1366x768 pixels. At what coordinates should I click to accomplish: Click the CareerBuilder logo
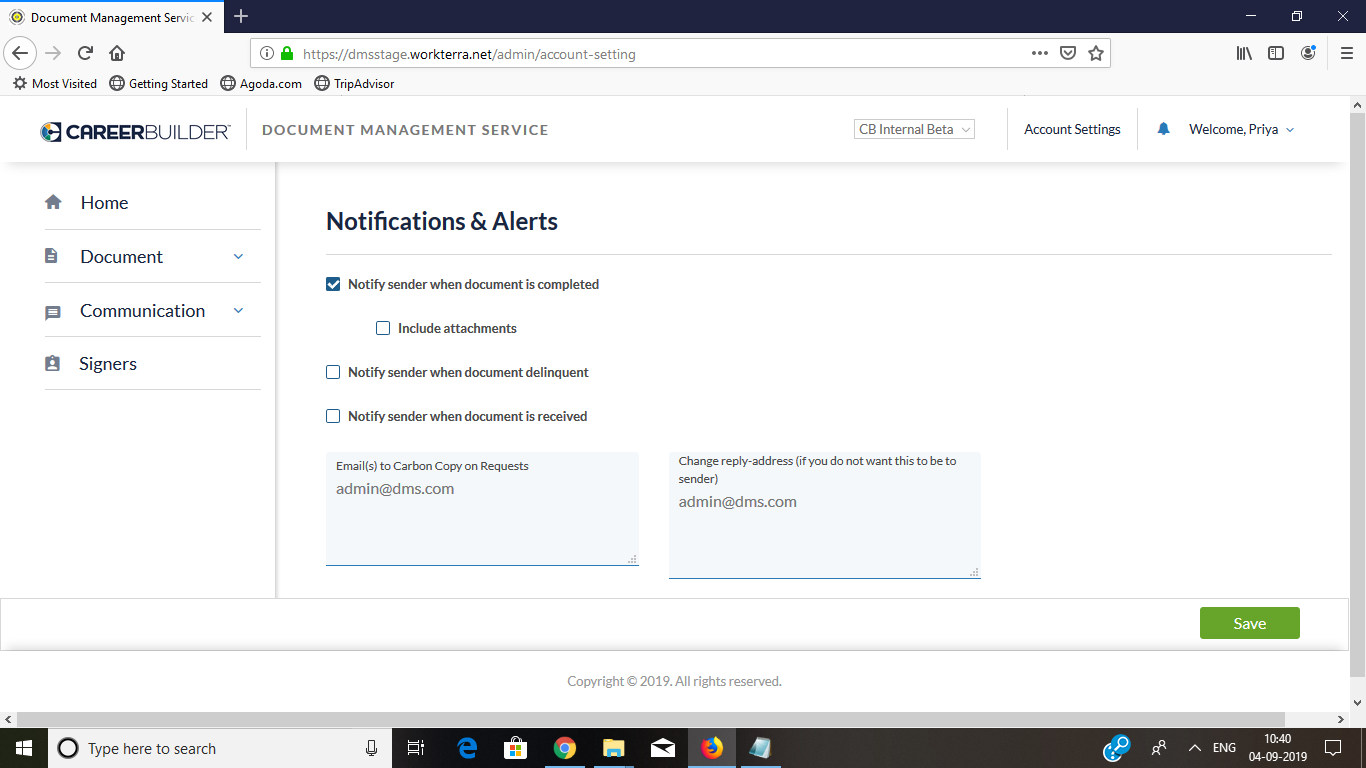coord(135,129)
